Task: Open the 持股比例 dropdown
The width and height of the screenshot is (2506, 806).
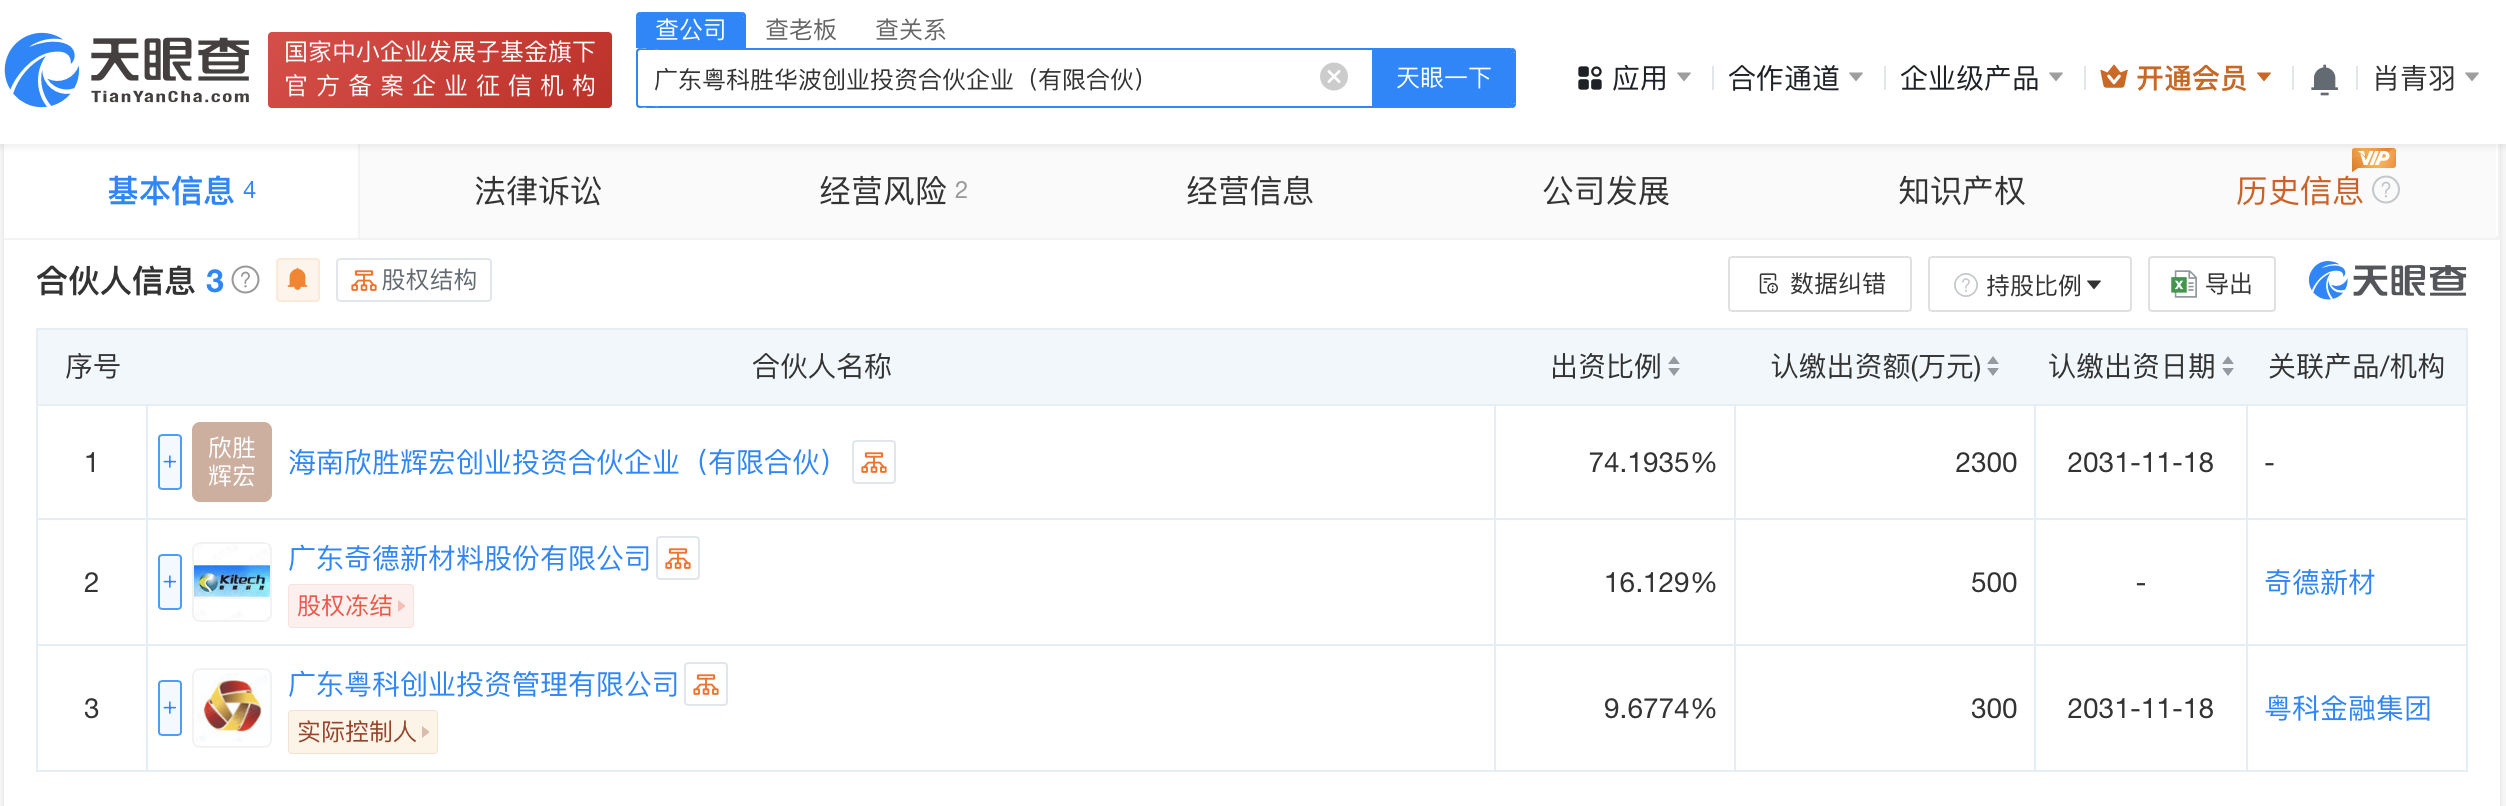Action: click(2029, 284)
